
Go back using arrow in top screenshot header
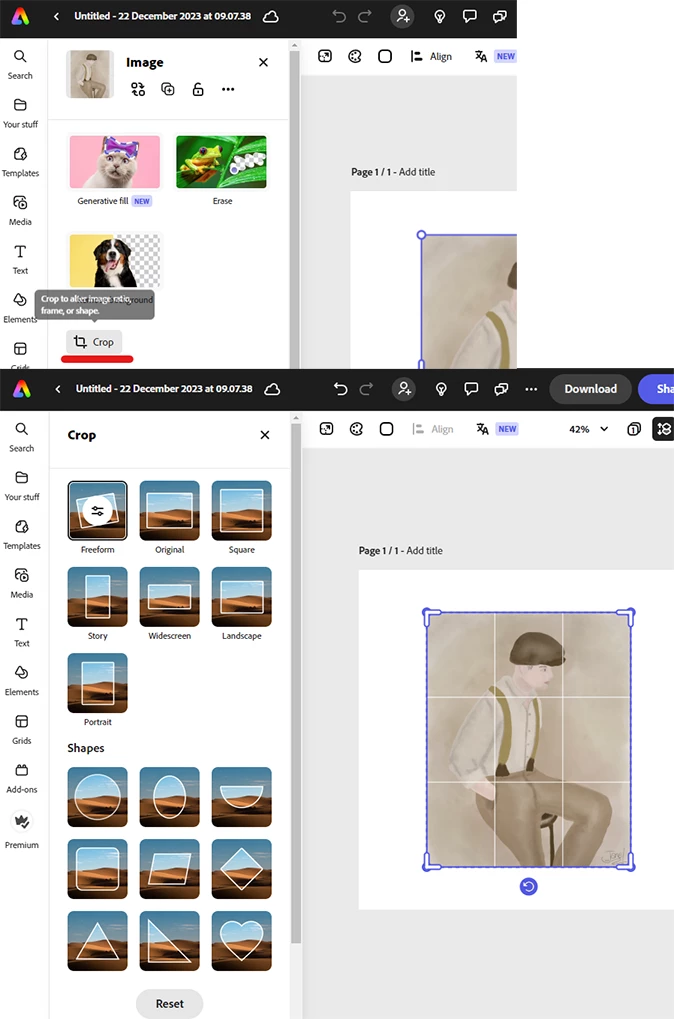[57, 16]
